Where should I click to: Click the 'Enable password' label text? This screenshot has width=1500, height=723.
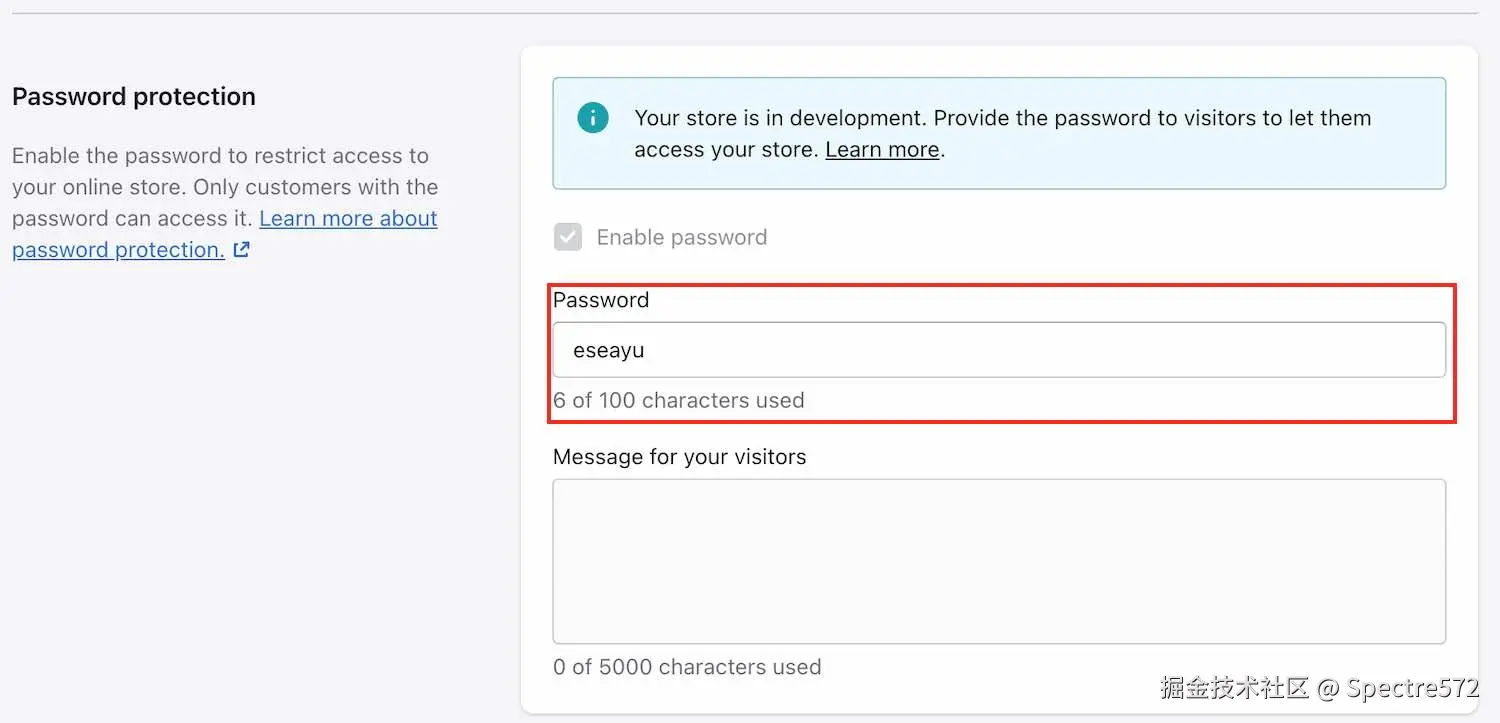[681, 237]
